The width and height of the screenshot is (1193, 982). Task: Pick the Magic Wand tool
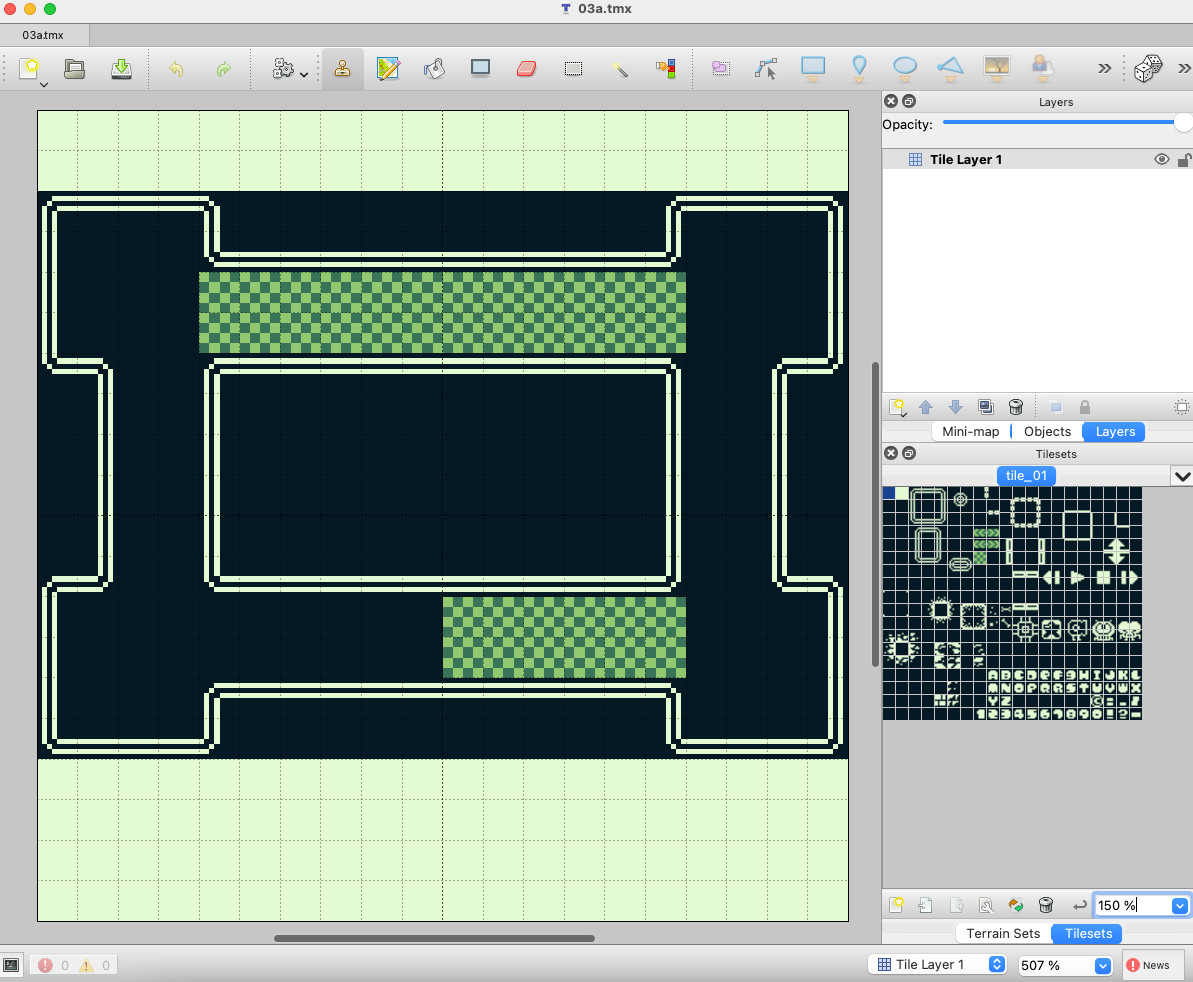(x=620, y=69)
